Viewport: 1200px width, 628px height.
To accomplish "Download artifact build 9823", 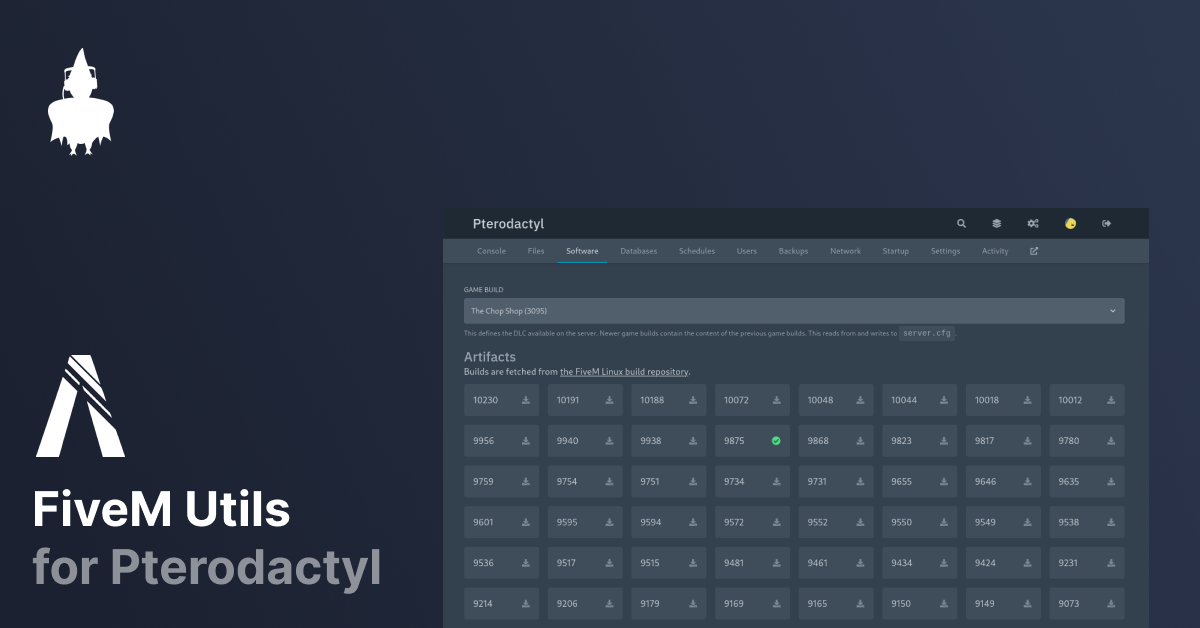I will (944, 441).
